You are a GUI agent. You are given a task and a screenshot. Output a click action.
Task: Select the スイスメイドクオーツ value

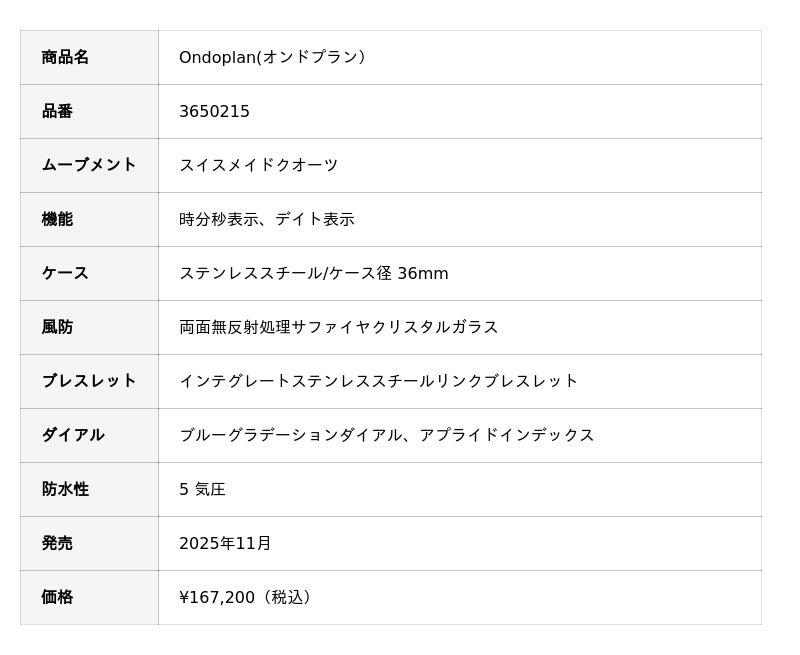(x=258, y=165)
